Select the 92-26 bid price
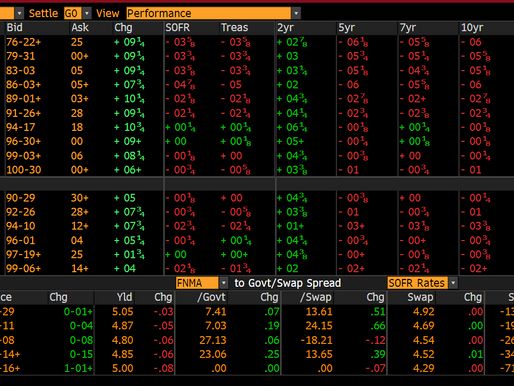Image resolution: width=514 pixels, height=386 pixels. 21,212
